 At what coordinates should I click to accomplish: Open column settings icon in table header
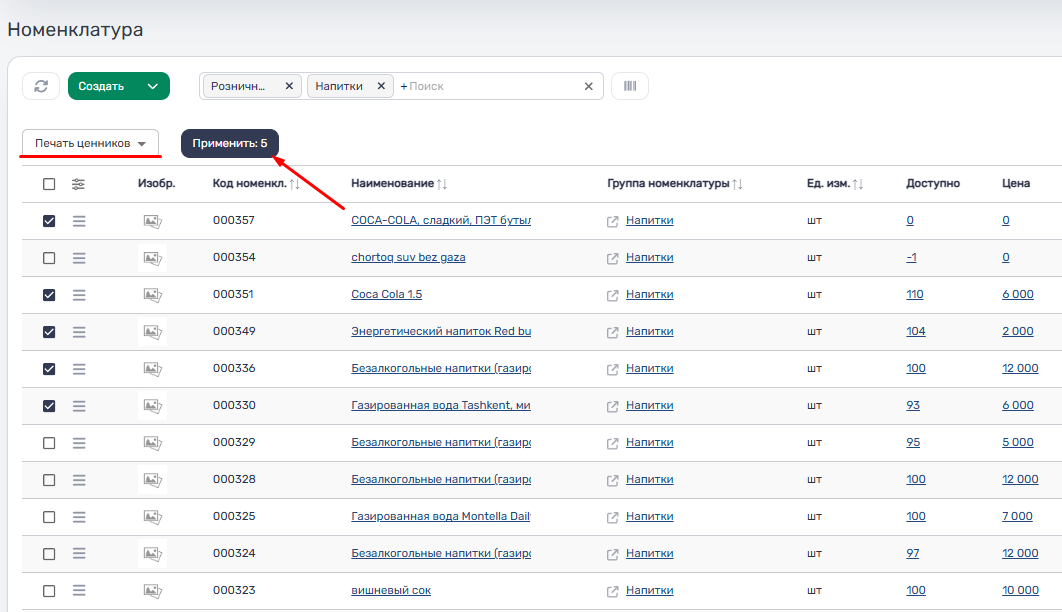point(79,184)
